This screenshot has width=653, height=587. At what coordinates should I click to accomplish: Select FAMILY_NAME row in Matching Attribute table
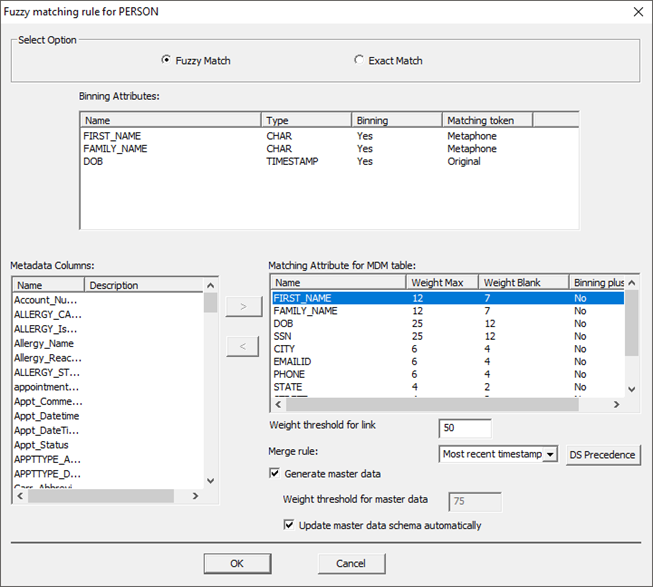[448, 311]
